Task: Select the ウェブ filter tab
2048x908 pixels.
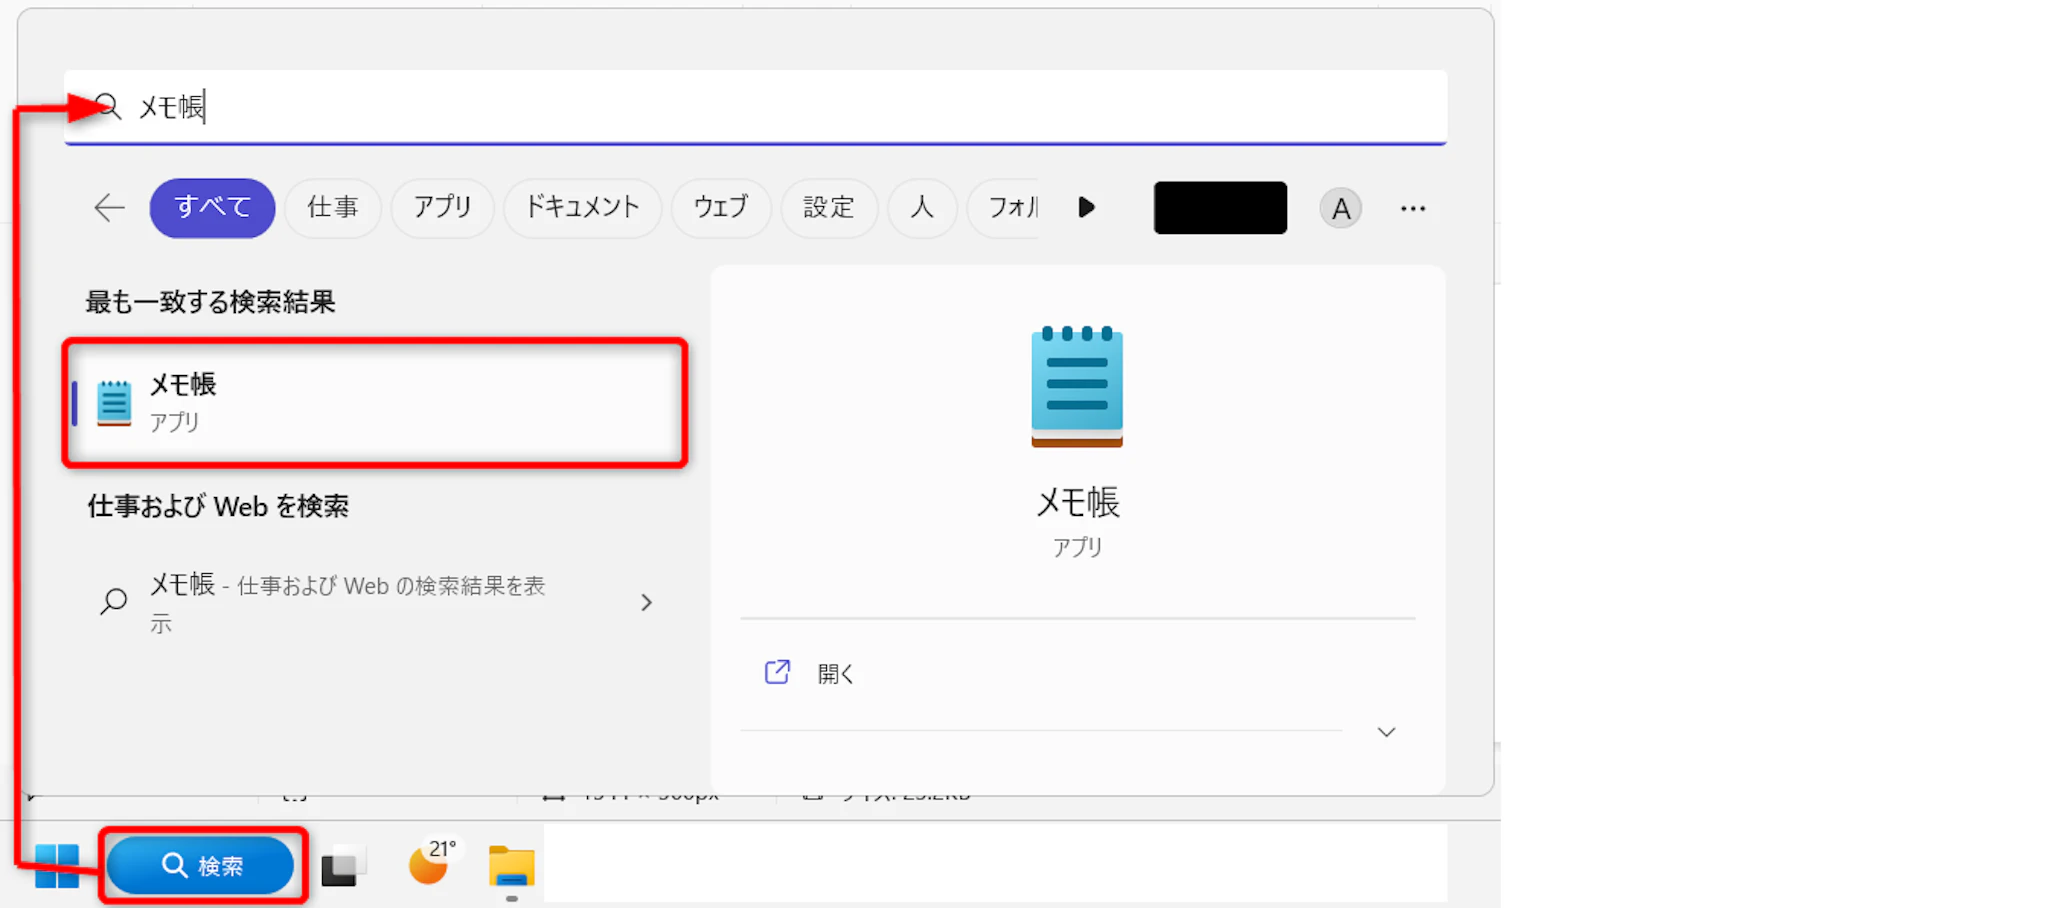Action: tap(720, 208)
